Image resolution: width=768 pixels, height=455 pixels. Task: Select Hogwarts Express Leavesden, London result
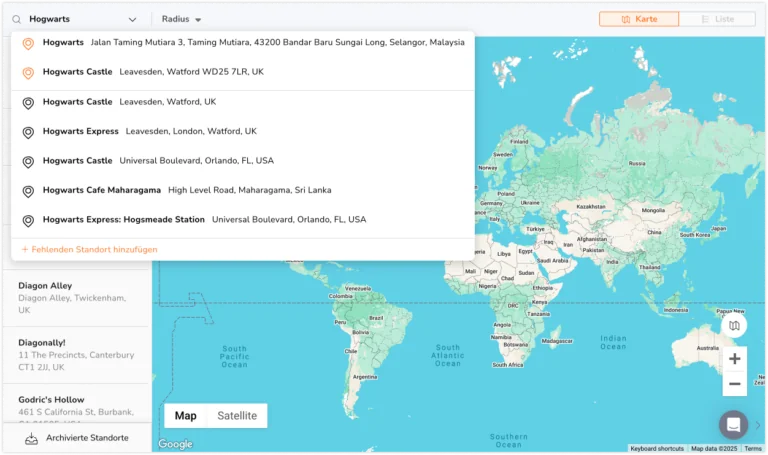(243, 131)
